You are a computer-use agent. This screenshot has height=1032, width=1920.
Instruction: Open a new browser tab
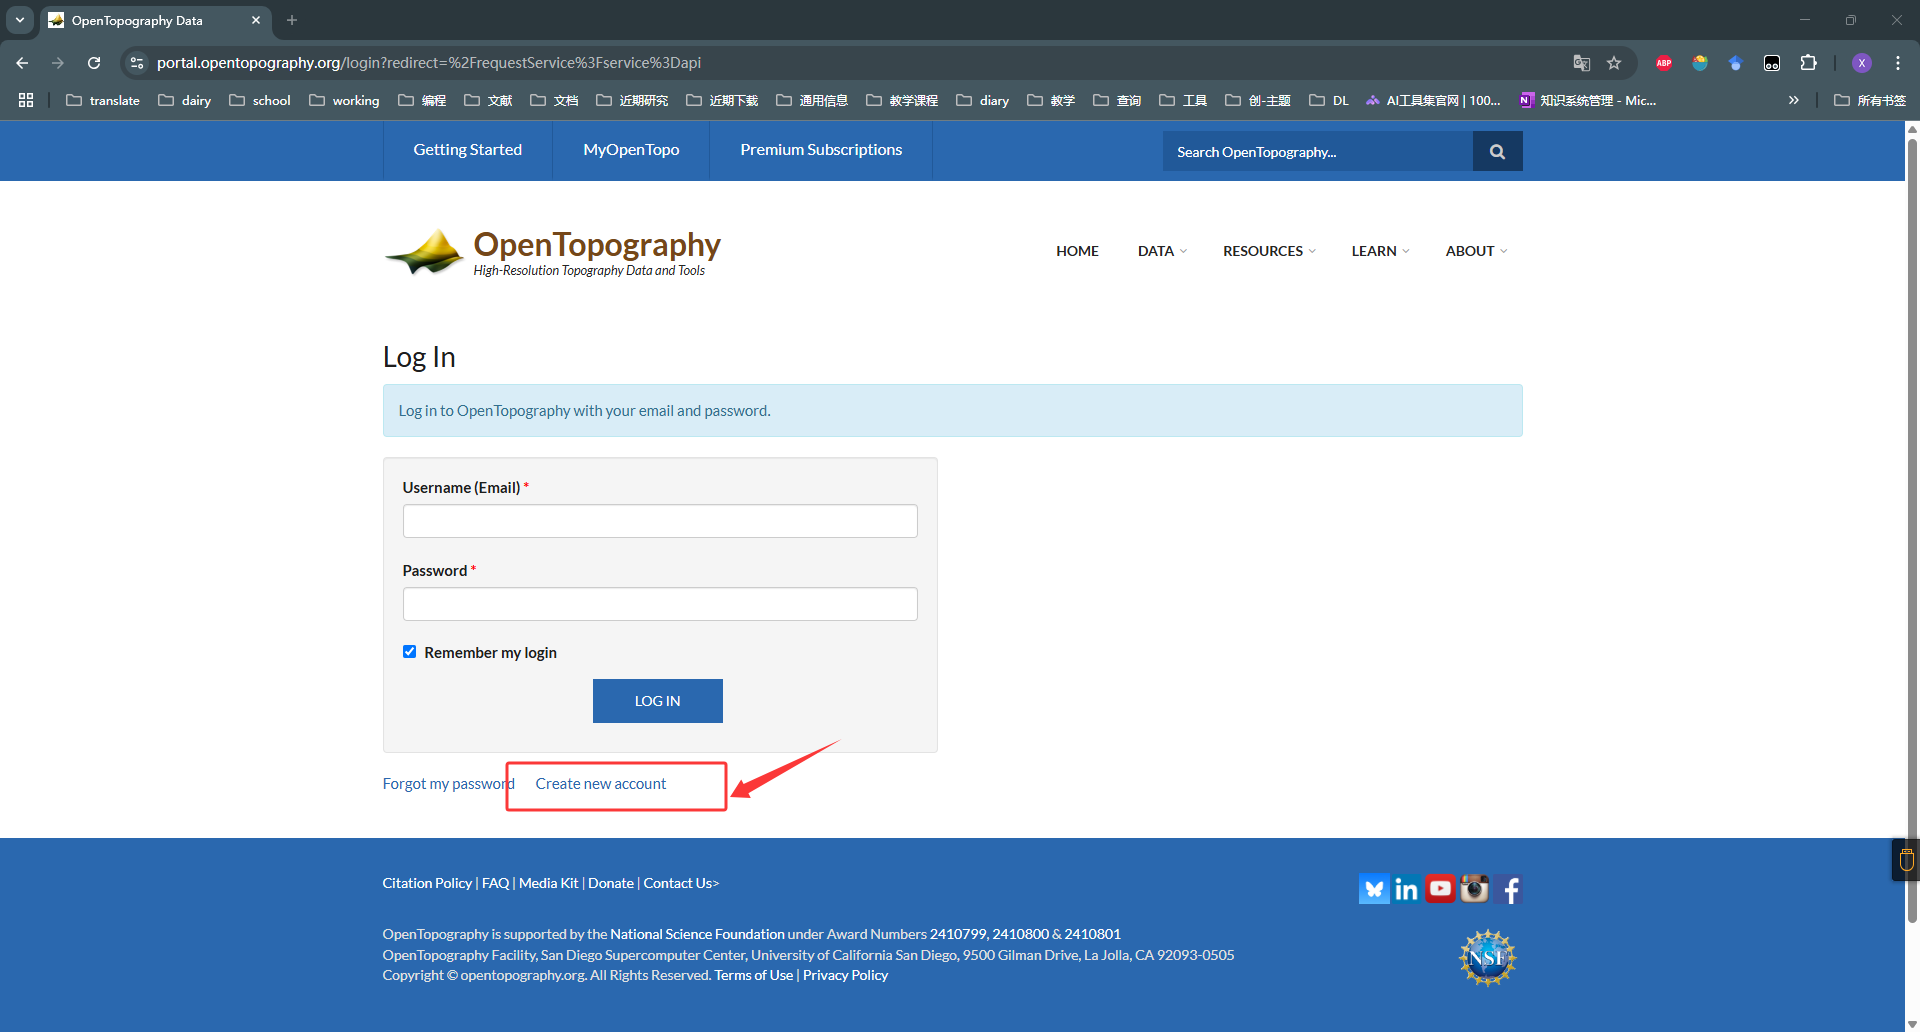coord(292,20)
